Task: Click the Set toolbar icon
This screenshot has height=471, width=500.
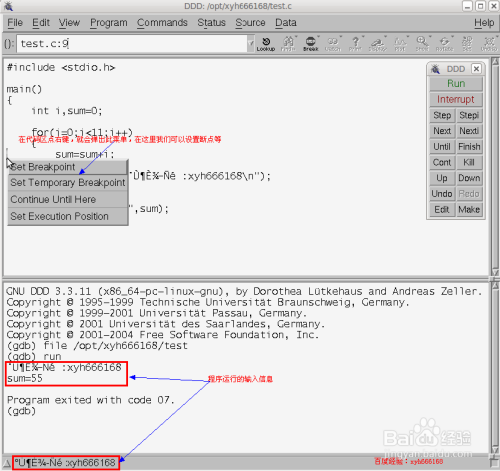Action: (x=467, y=44)
